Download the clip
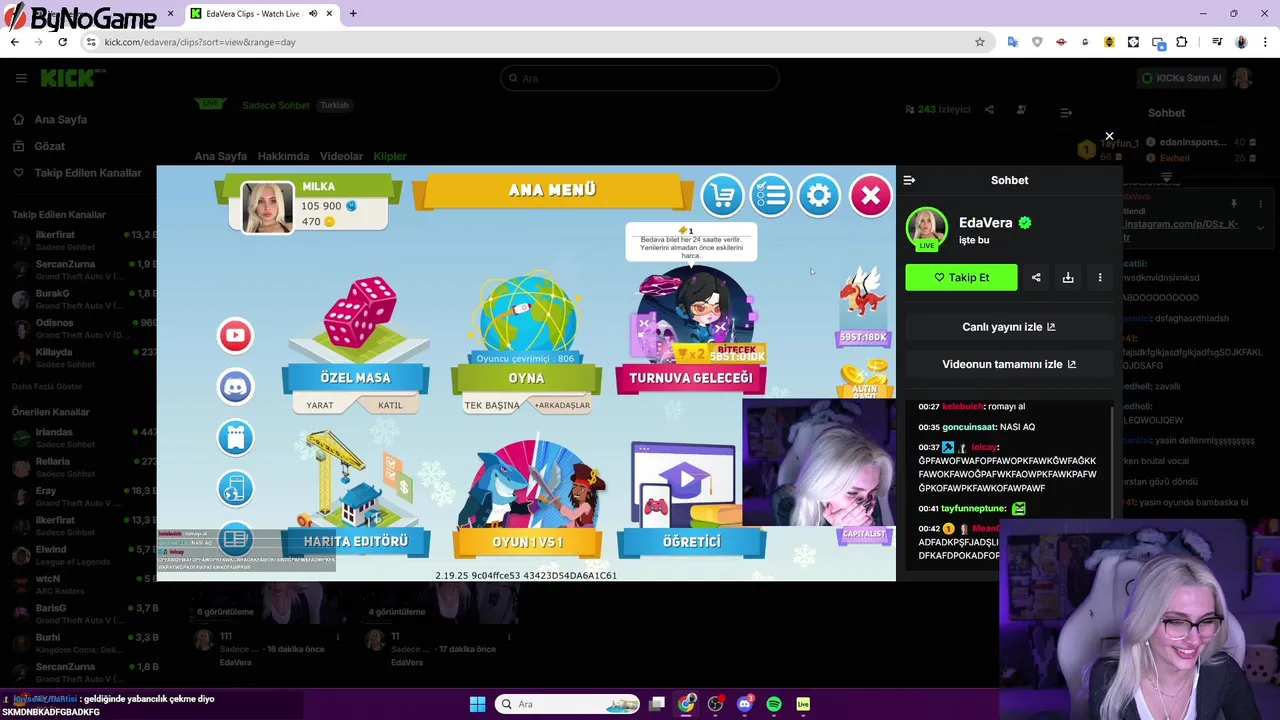 pos(1068,277)
